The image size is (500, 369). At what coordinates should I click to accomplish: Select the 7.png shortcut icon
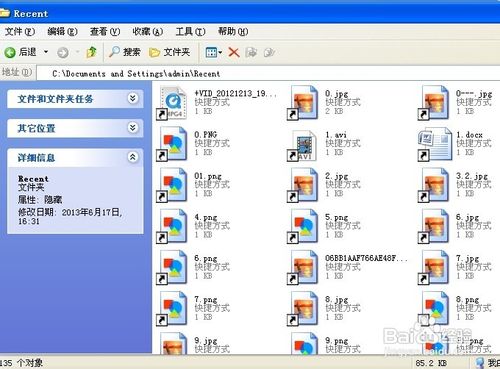click(x=172, y=308)
